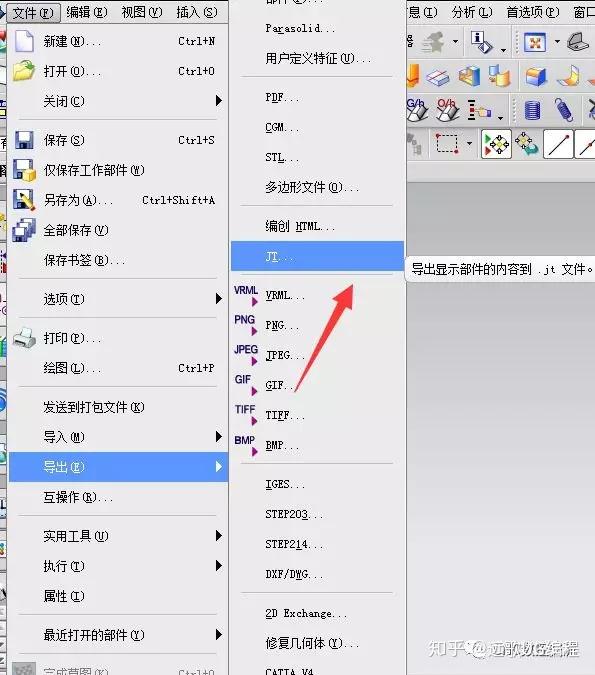Click the Save Work Part Only icon
Image resolution: width=595 pixels, height=675 pixels.
(x=24, y=170)
